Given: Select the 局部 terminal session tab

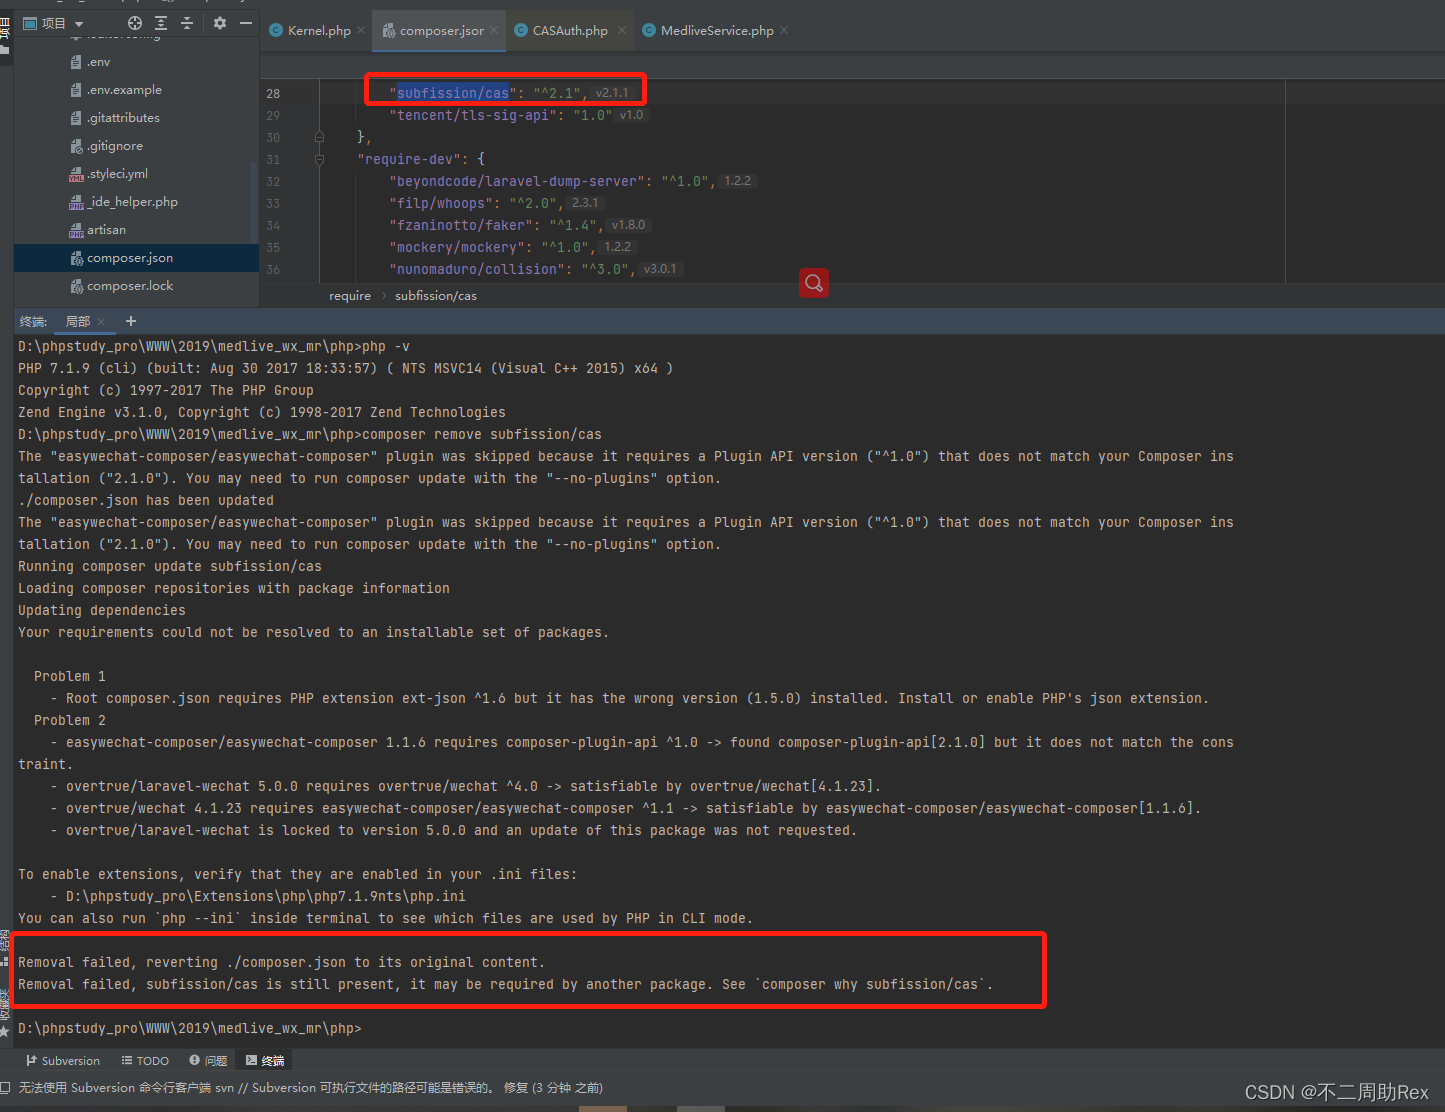Looking at the screenshot, I should click(78, 321).
